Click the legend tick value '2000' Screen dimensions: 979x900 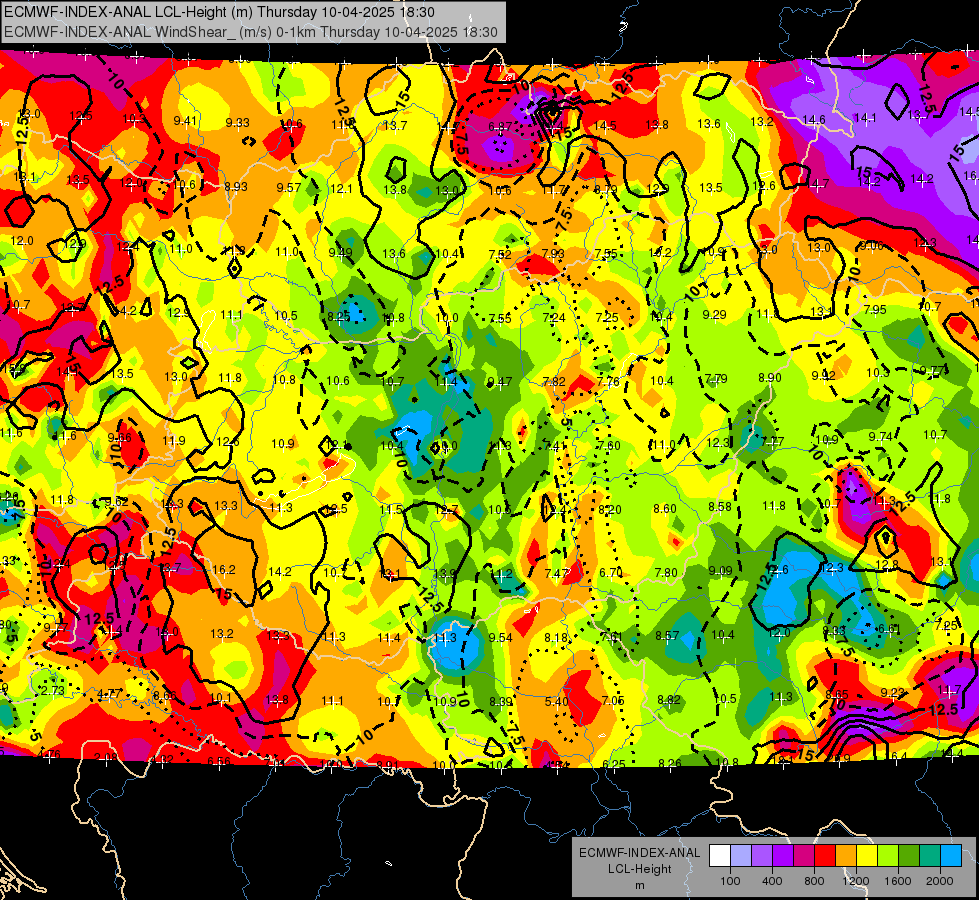coord(939,881)
